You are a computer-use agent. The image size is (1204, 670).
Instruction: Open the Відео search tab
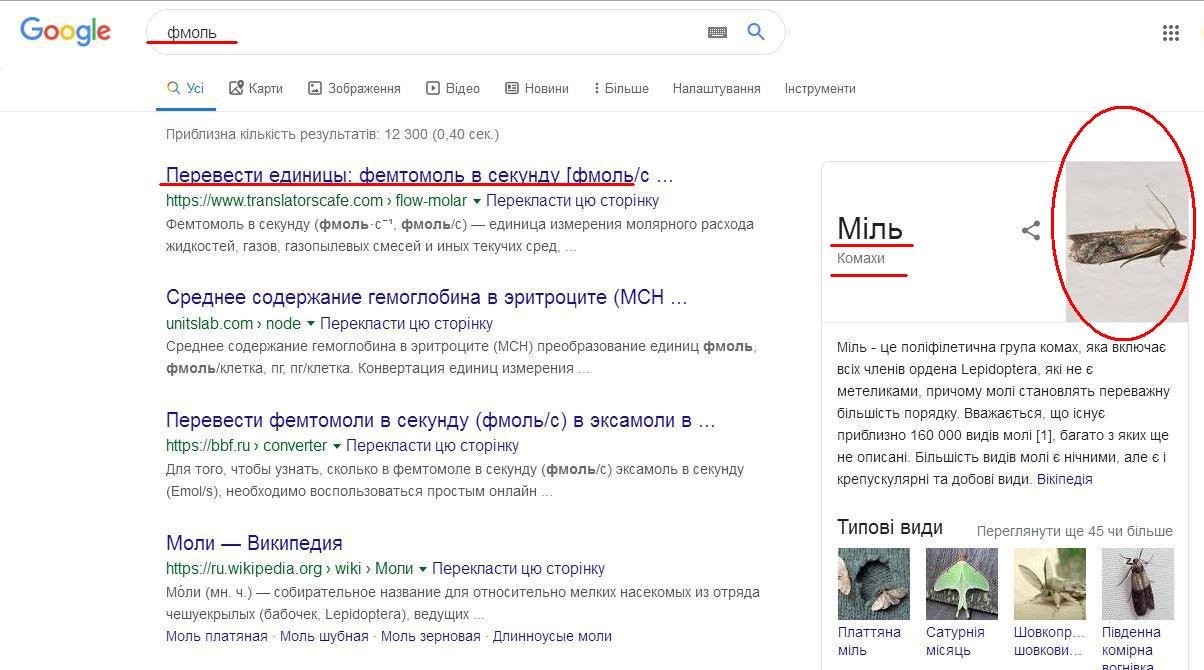click(x=453, y=88)
